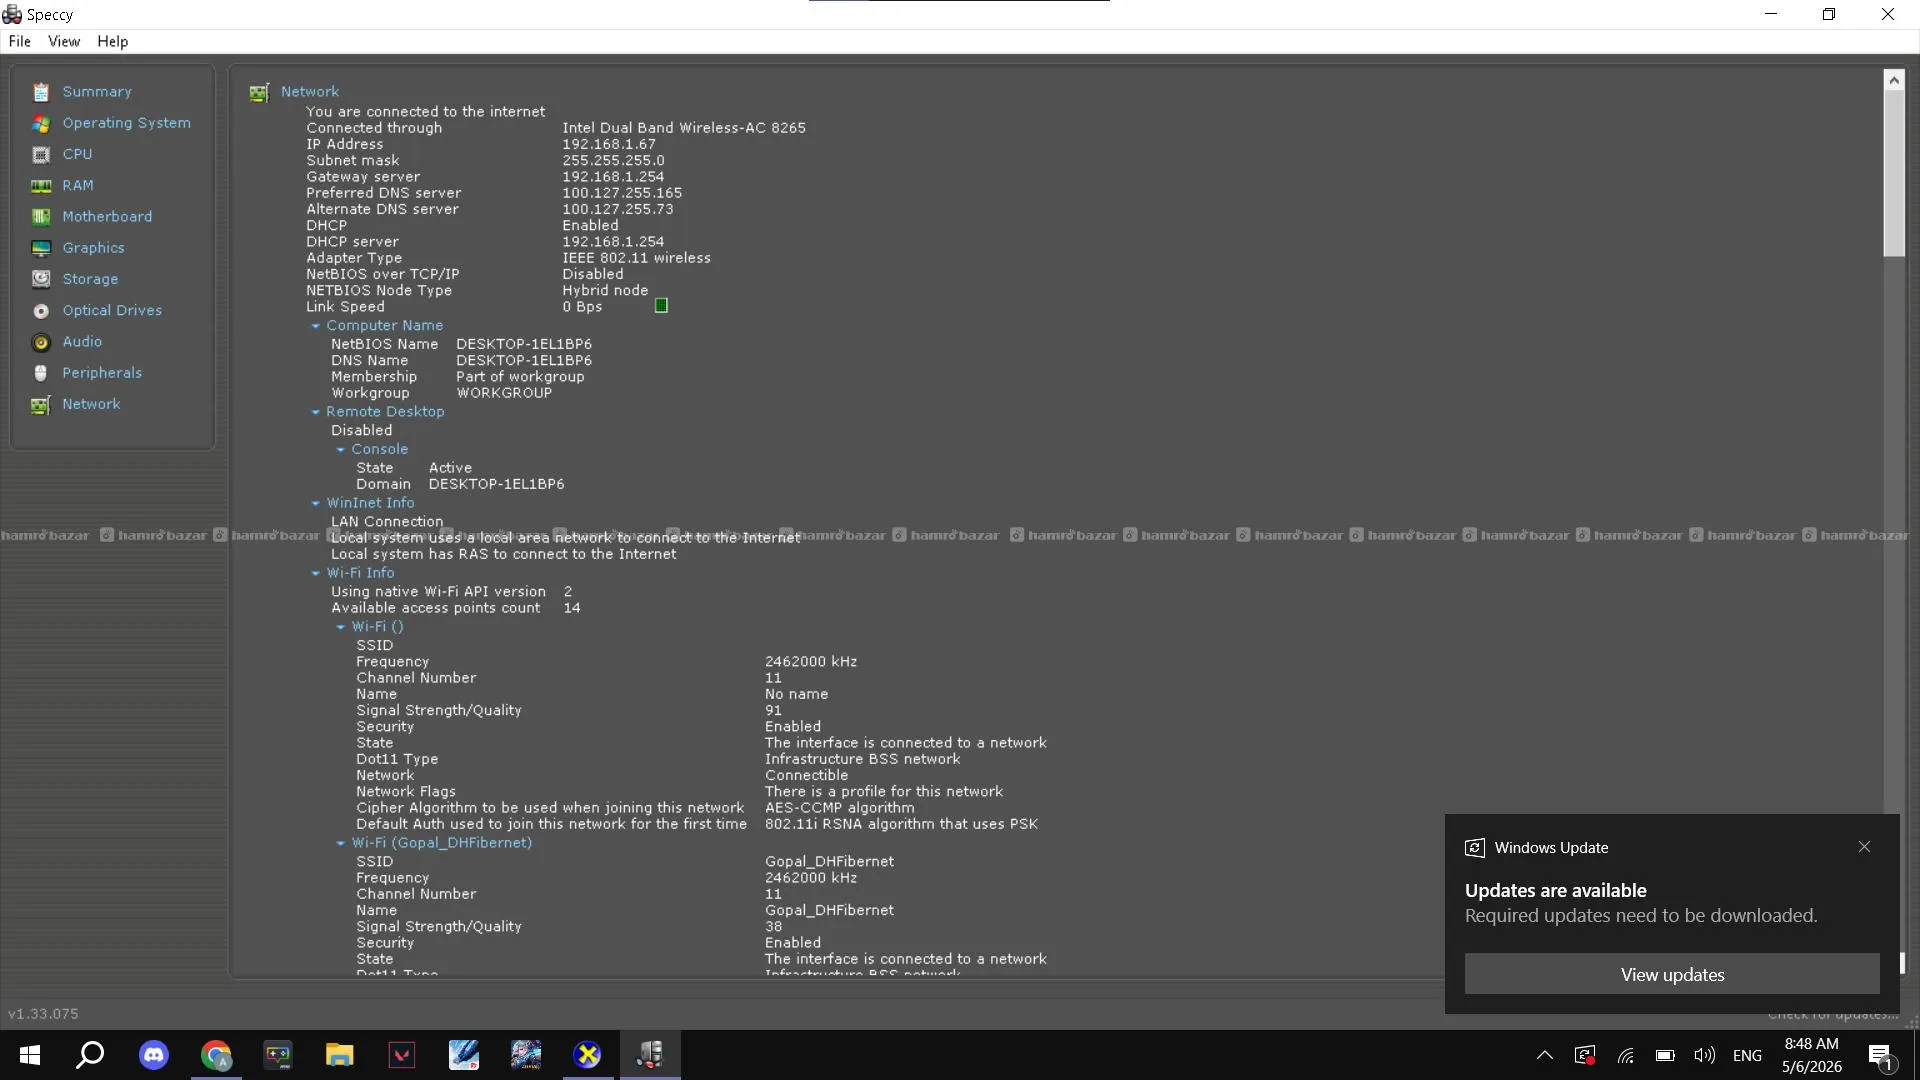Open the Action Center notifications icon

click(1881, 1056)
